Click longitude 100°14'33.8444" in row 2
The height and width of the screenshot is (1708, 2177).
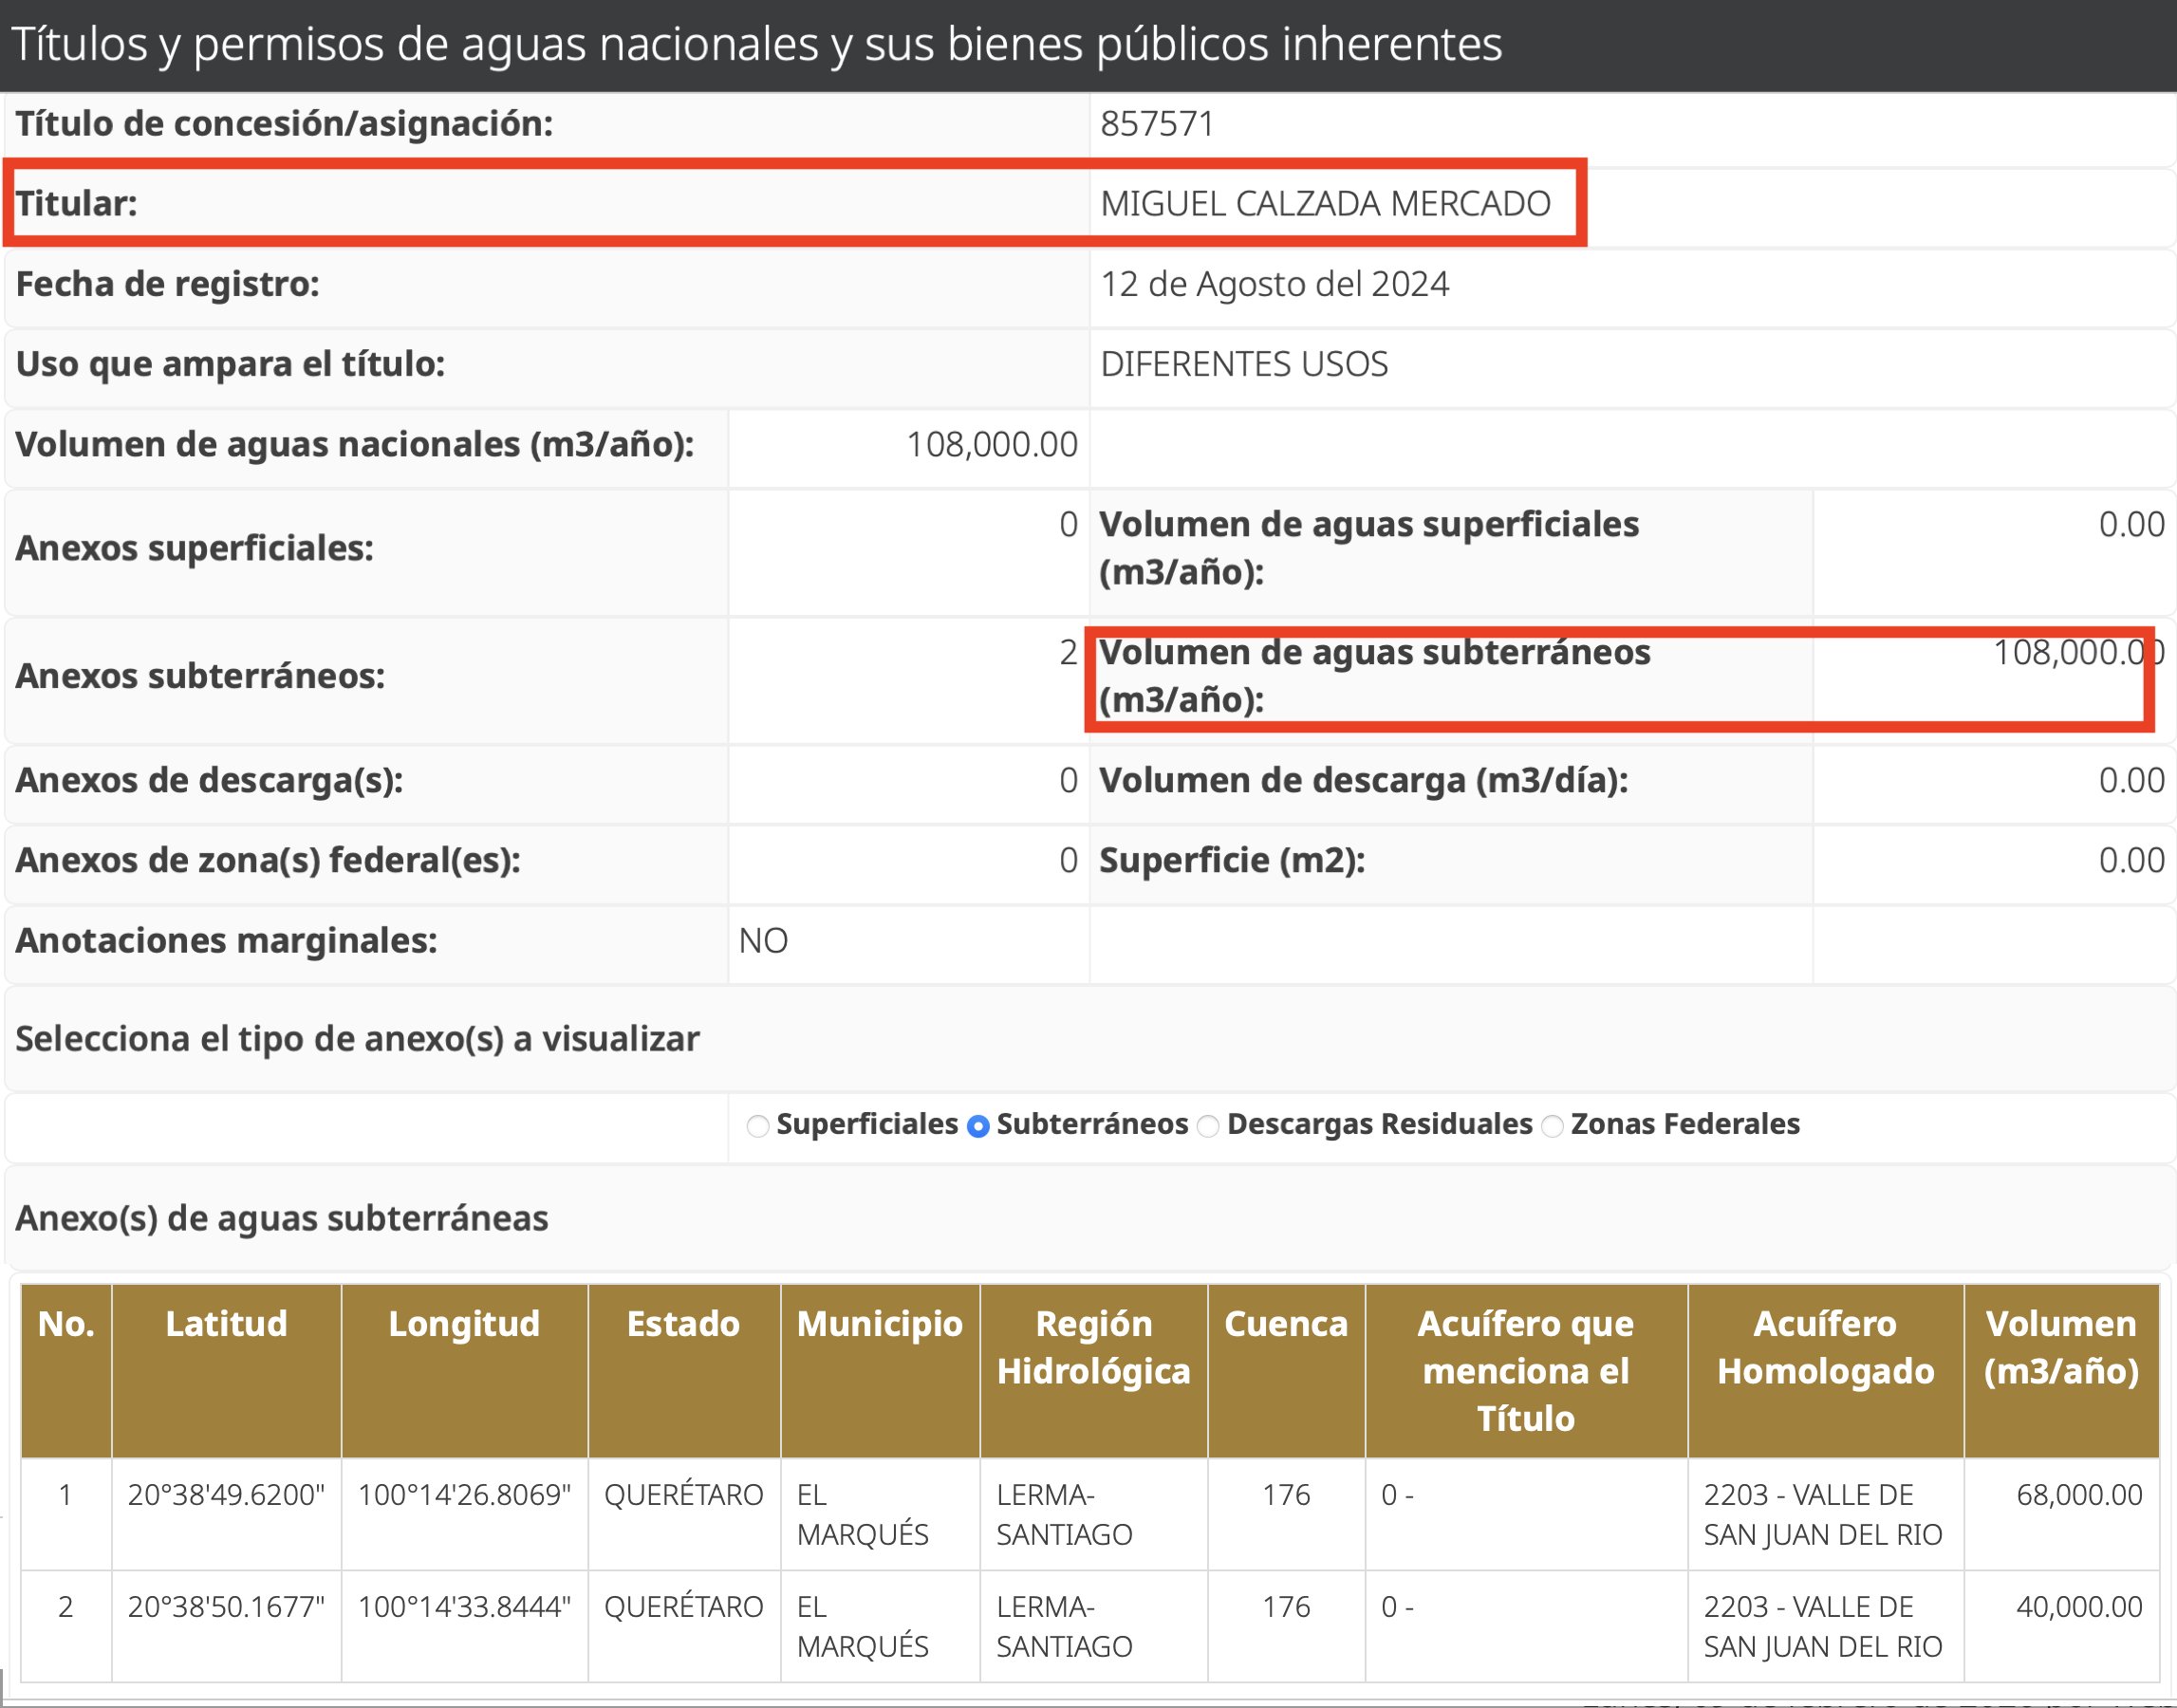464,1606
